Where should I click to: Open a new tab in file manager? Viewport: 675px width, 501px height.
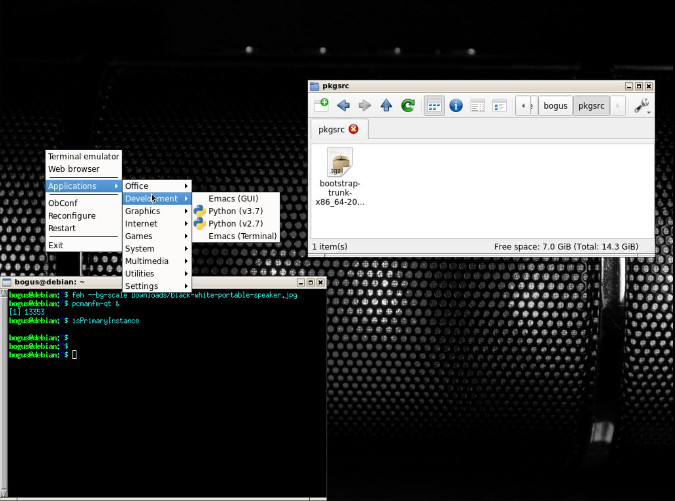[321, 105]
